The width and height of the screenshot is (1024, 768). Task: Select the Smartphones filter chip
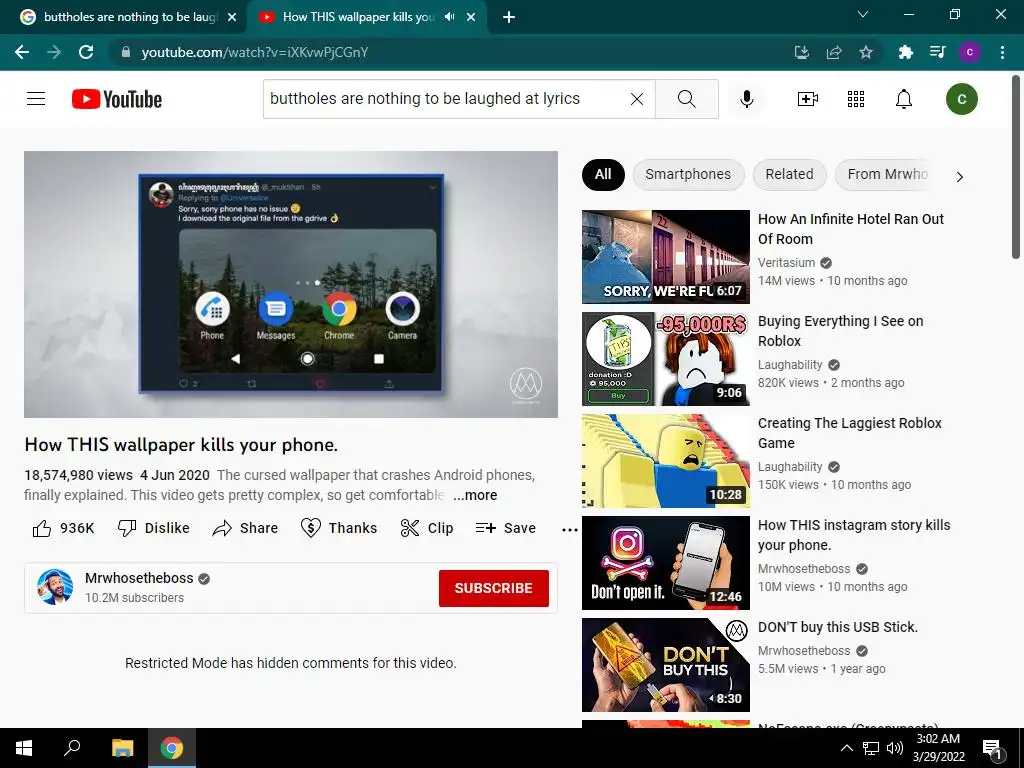coord(688,174)
